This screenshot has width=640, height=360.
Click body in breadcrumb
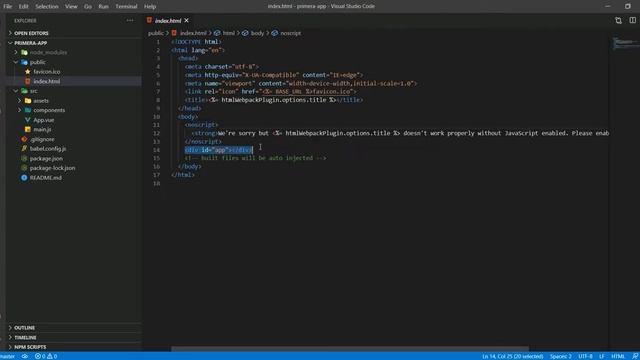(x=257, y=33)
